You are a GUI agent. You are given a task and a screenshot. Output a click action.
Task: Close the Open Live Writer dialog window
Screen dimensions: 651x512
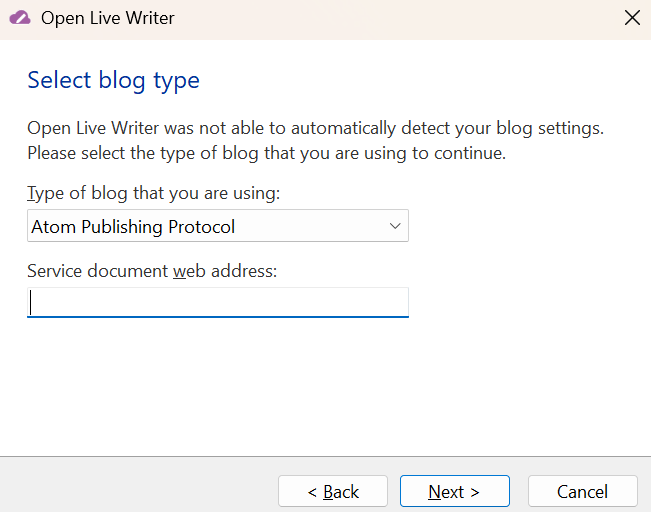click(631, 18)
